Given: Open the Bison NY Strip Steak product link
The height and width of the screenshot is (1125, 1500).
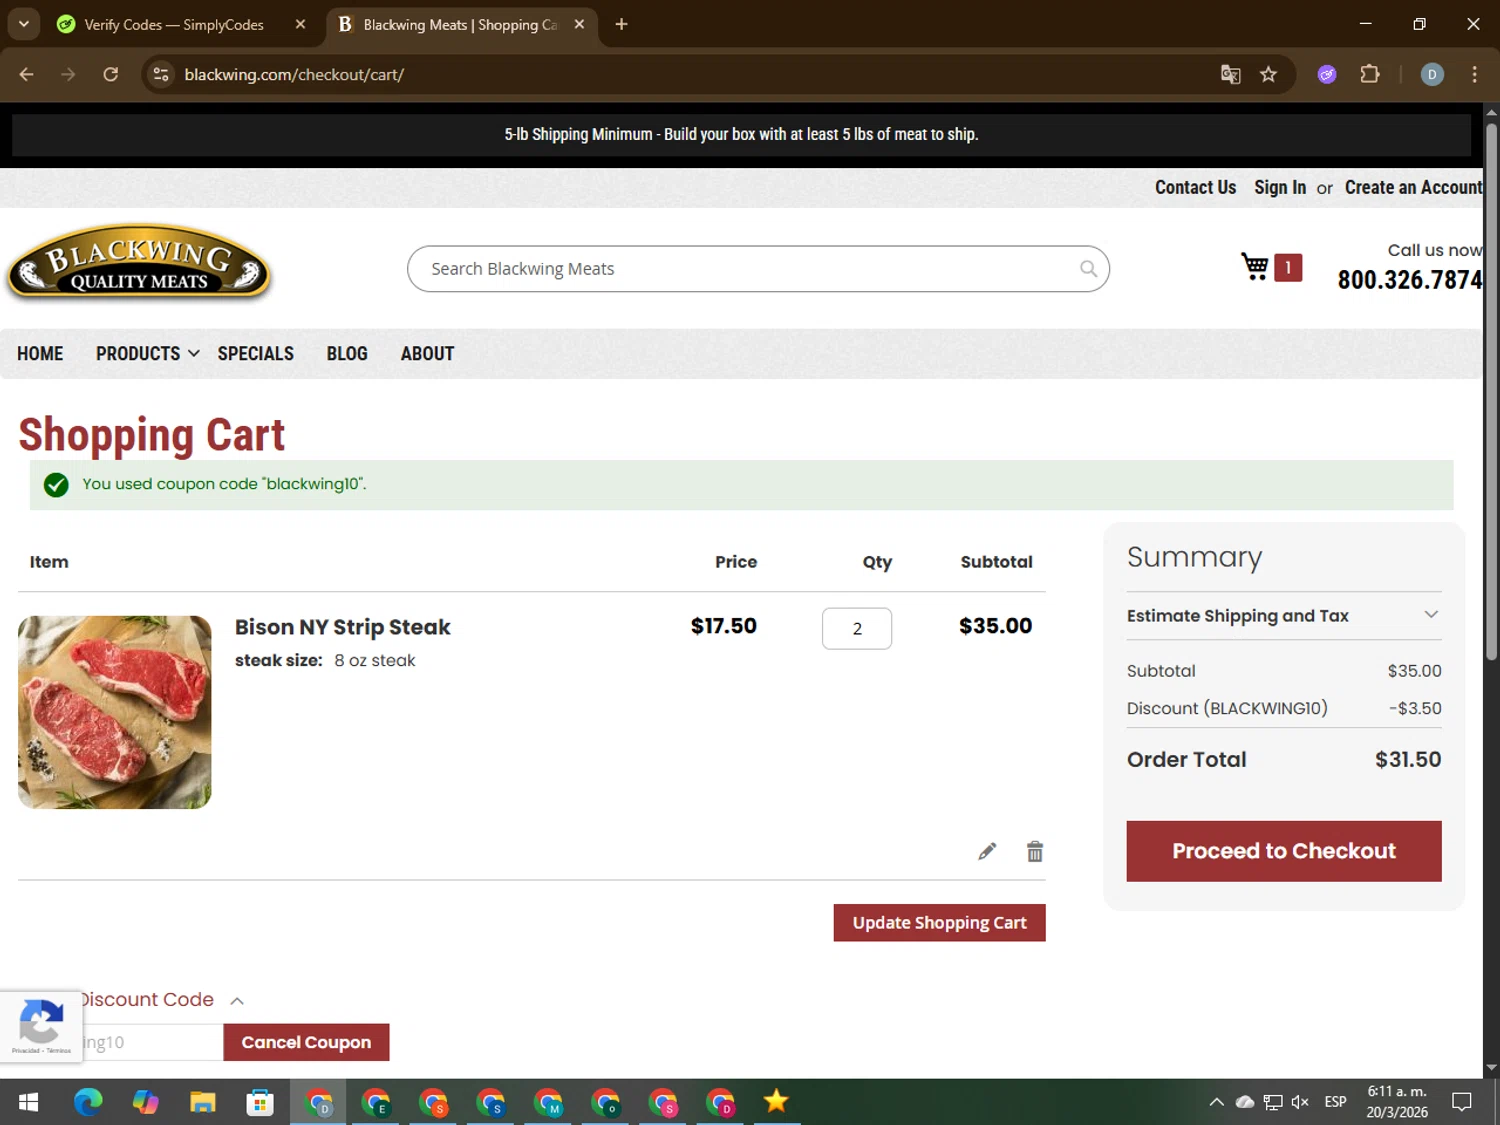Looking at the screenshot, I should coord(343,627).
